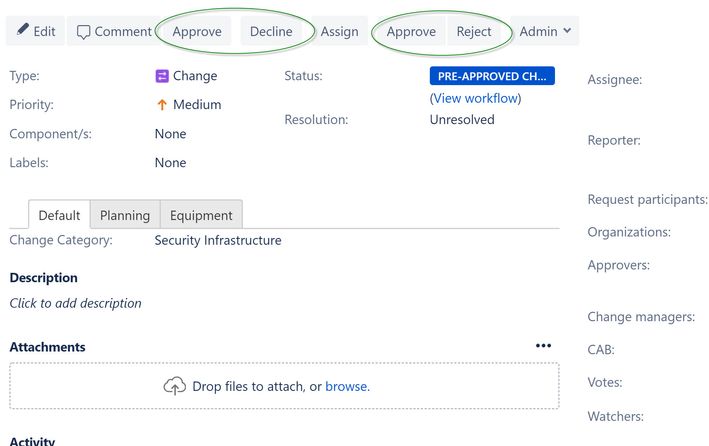709x446 pixels.
Task: Open the Comment button in toolbar
Action: (x=114, y=31)
